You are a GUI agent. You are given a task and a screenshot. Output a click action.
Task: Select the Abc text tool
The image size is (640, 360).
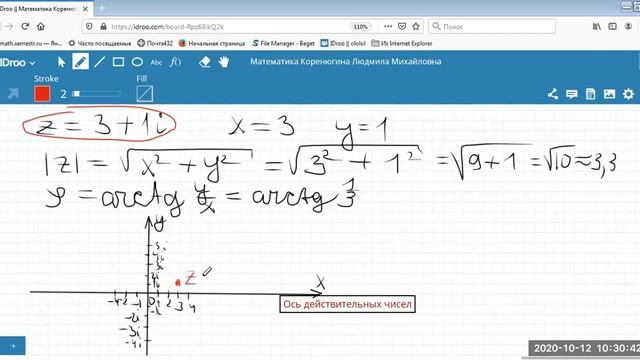click(x=156, y=62)
